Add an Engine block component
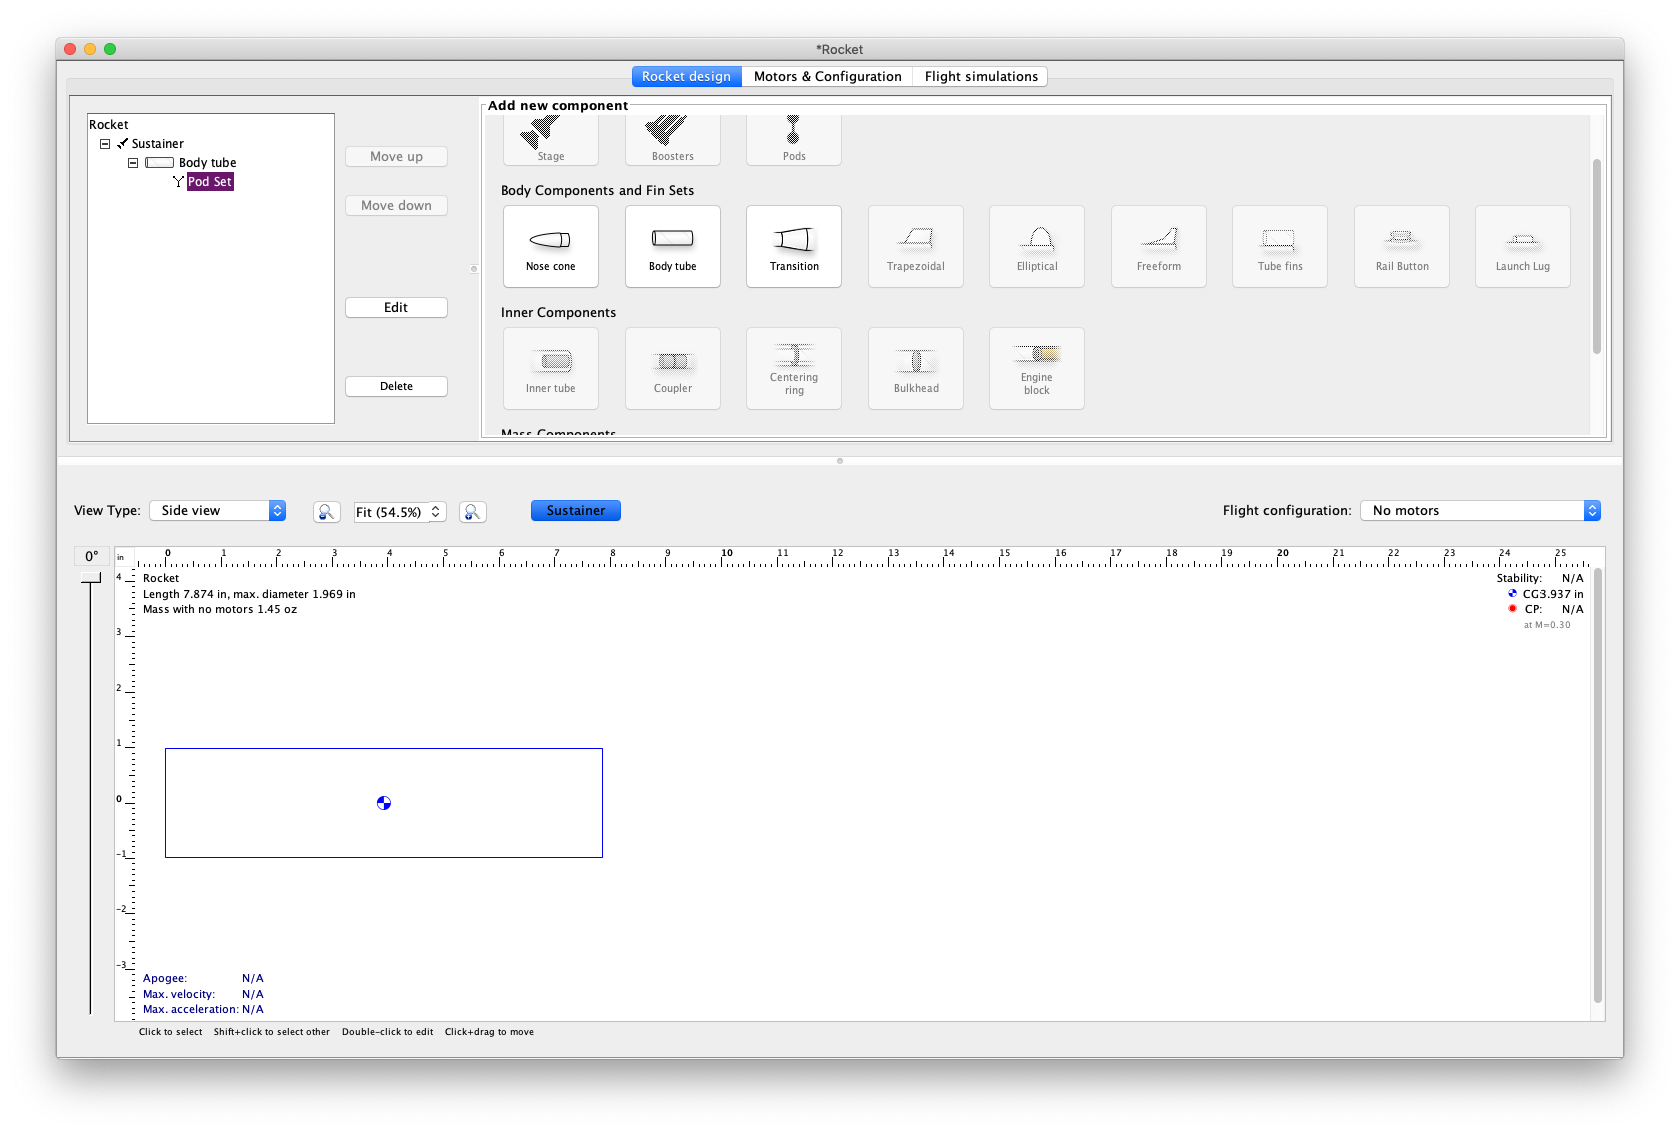This screenshot has height=1133, width=1680. 1036,368
